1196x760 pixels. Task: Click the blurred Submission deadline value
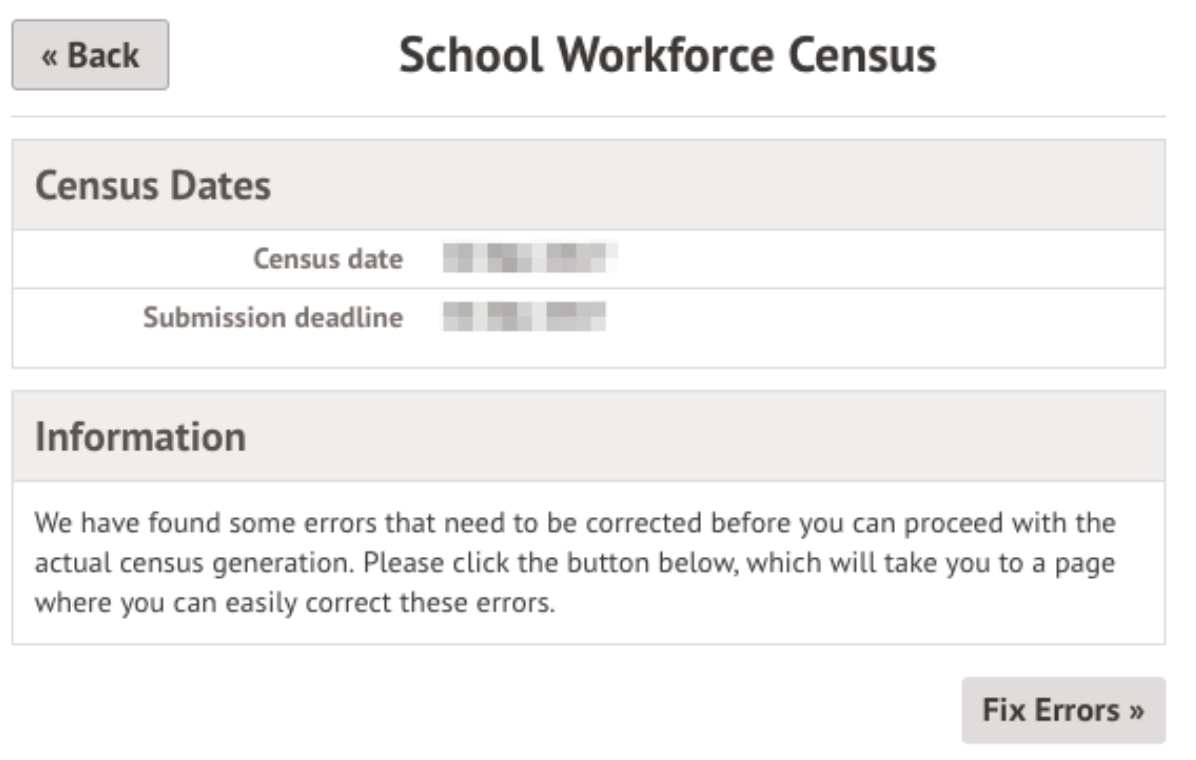point(525,317)
